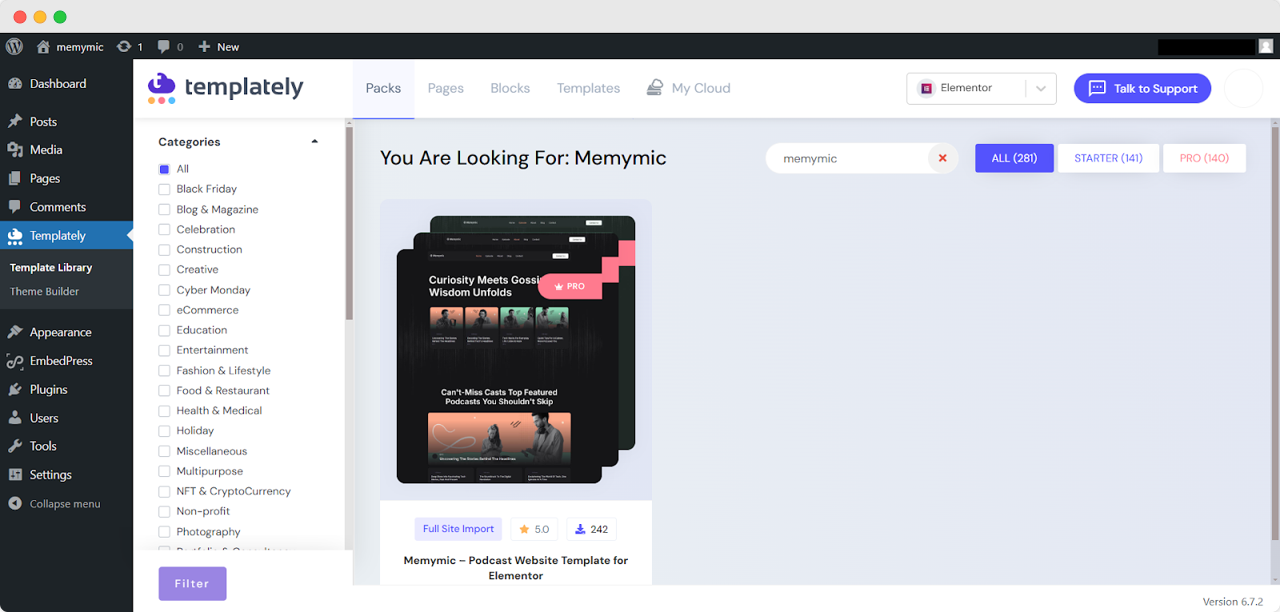Screen dimensions: 1280x612
Task: Open the memymic site home icon
Action: pyautogui.click(x=43, y=46)
